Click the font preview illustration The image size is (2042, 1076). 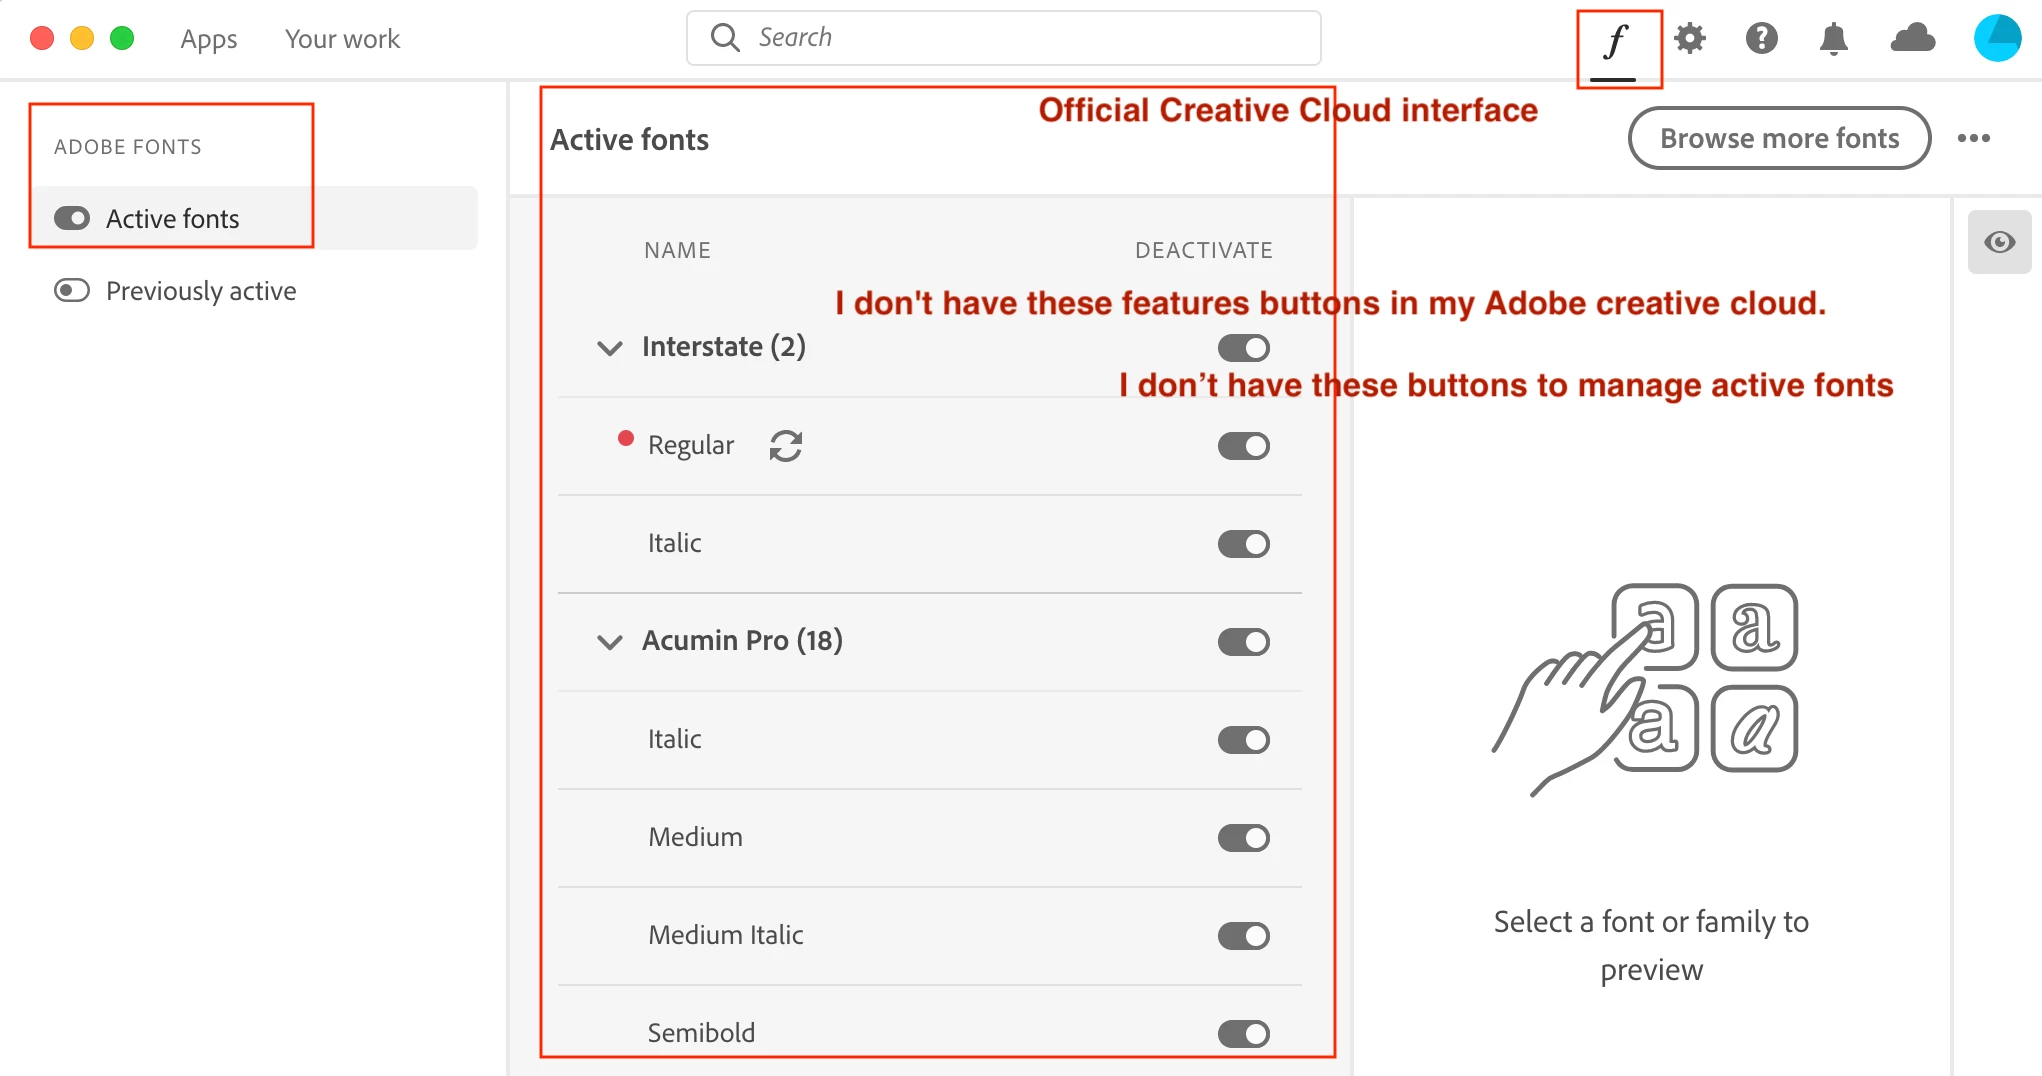(1646, 690)
